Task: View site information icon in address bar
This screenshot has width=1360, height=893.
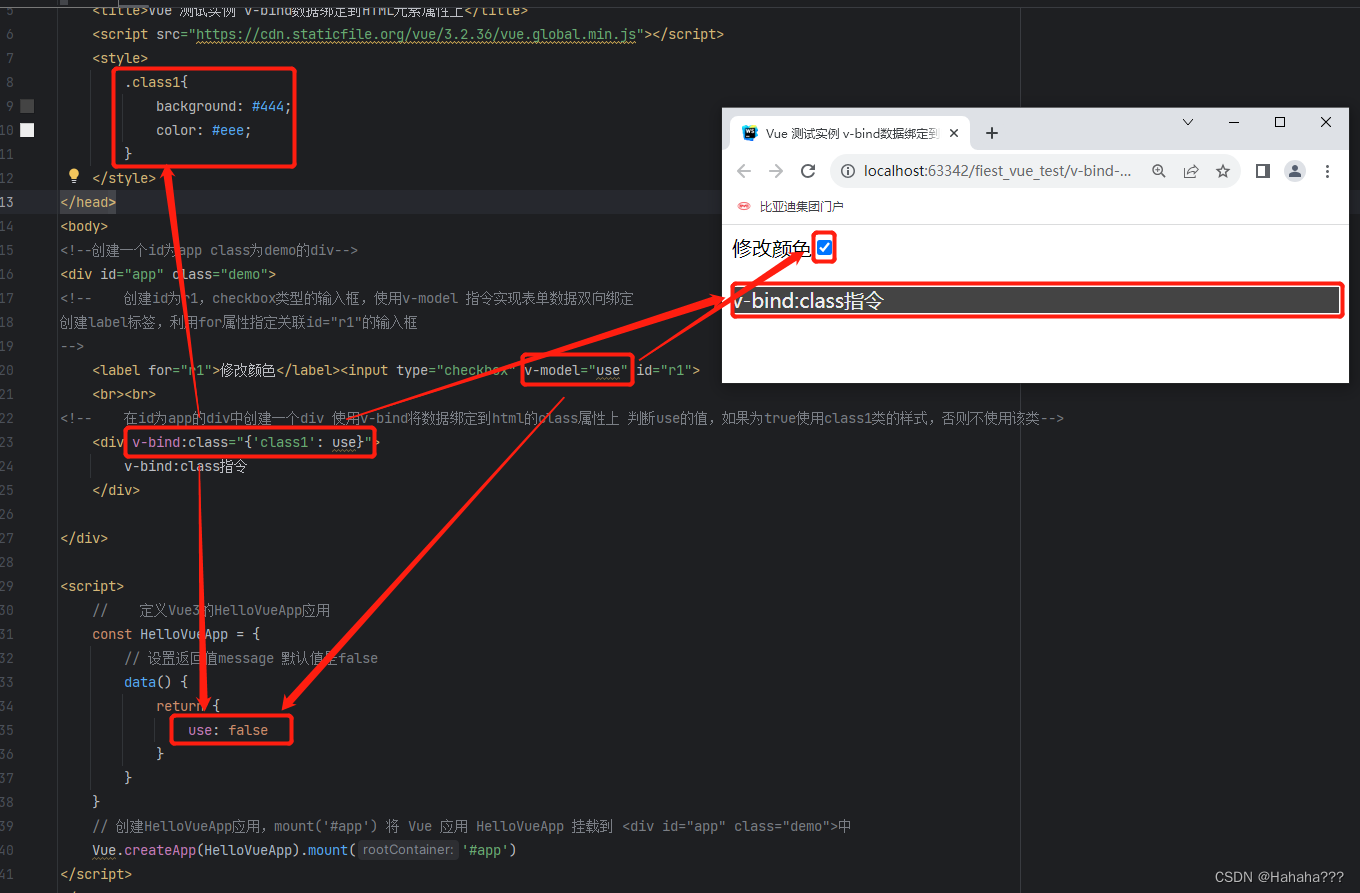Action: 848,171
